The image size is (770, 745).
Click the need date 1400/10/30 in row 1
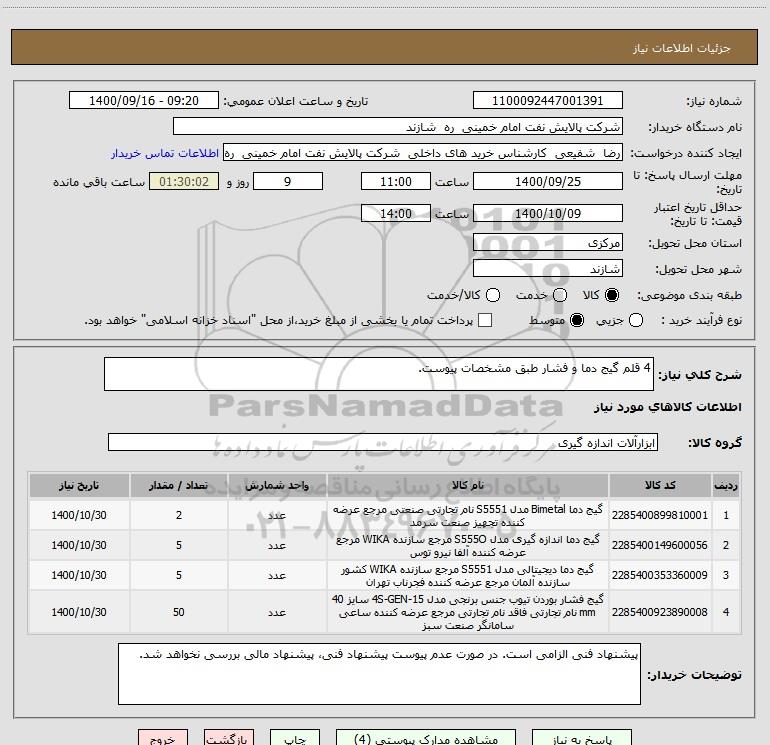(79, 515)
